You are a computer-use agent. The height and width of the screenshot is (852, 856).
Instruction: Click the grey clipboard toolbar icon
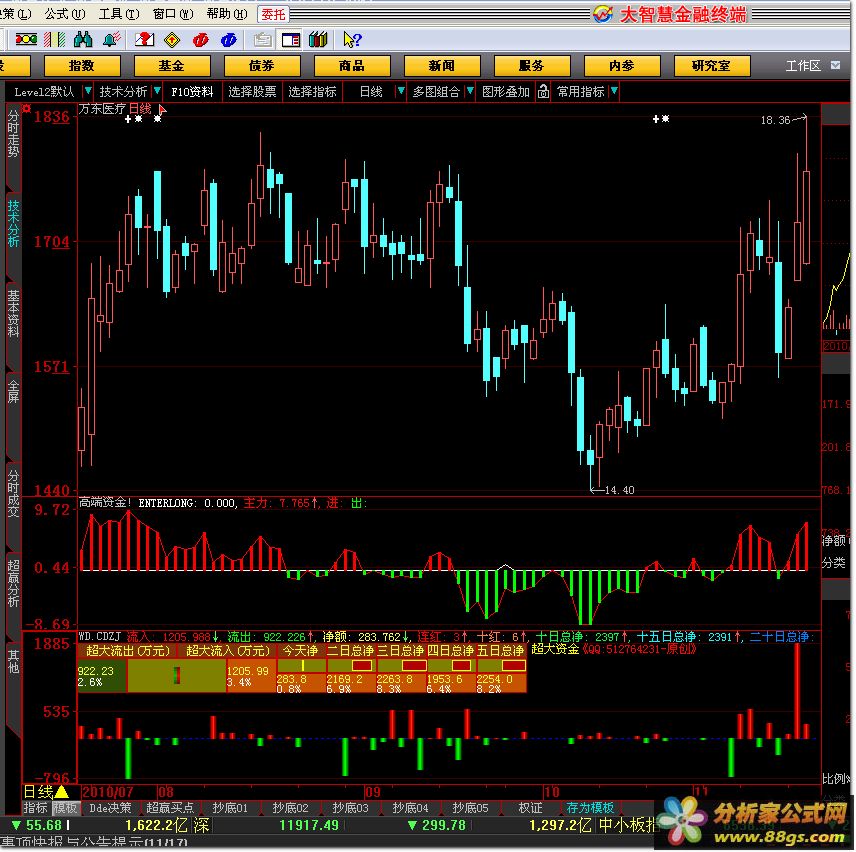(263, 40)
